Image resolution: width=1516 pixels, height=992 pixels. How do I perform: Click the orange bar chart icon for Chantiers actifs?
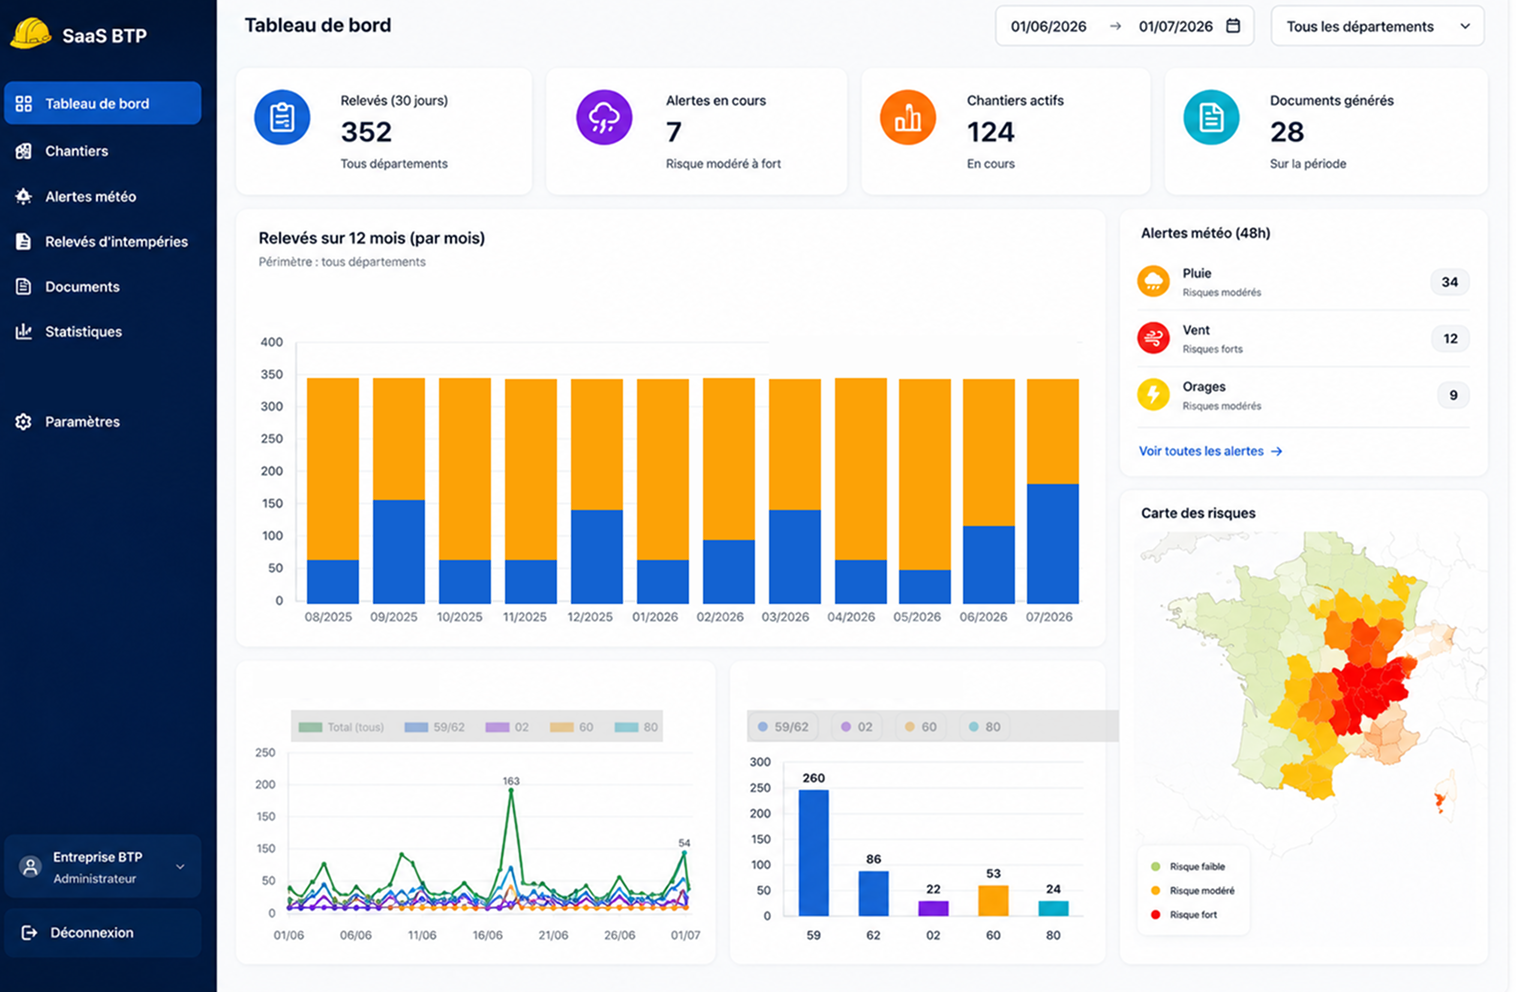point(908,117)
